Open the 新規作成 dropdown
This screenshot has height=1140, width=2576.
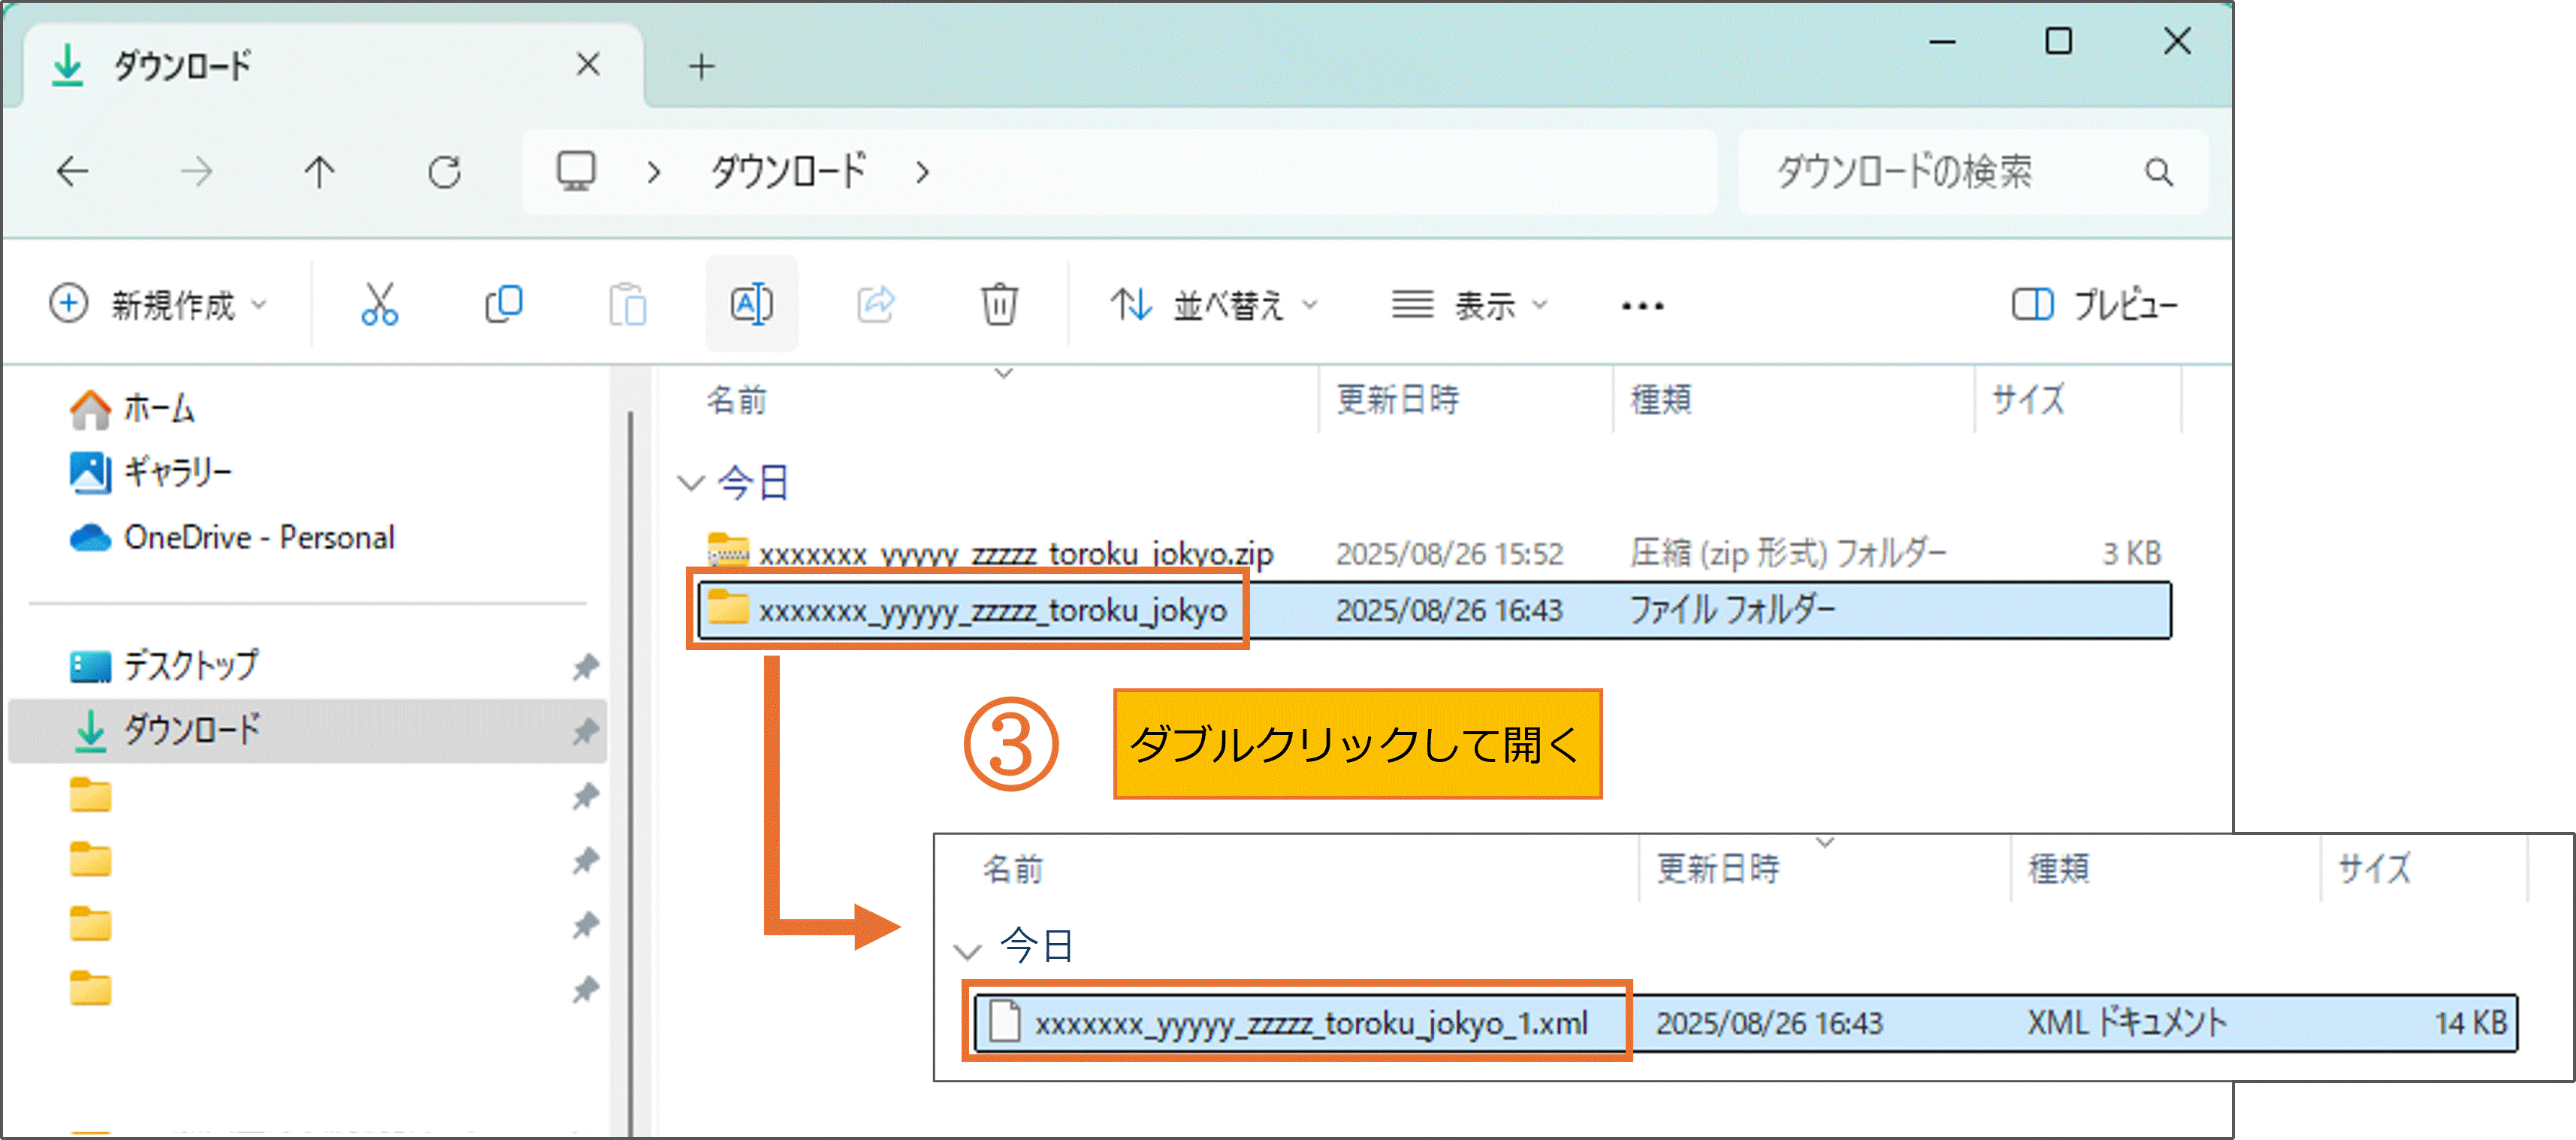pos(160,304)
